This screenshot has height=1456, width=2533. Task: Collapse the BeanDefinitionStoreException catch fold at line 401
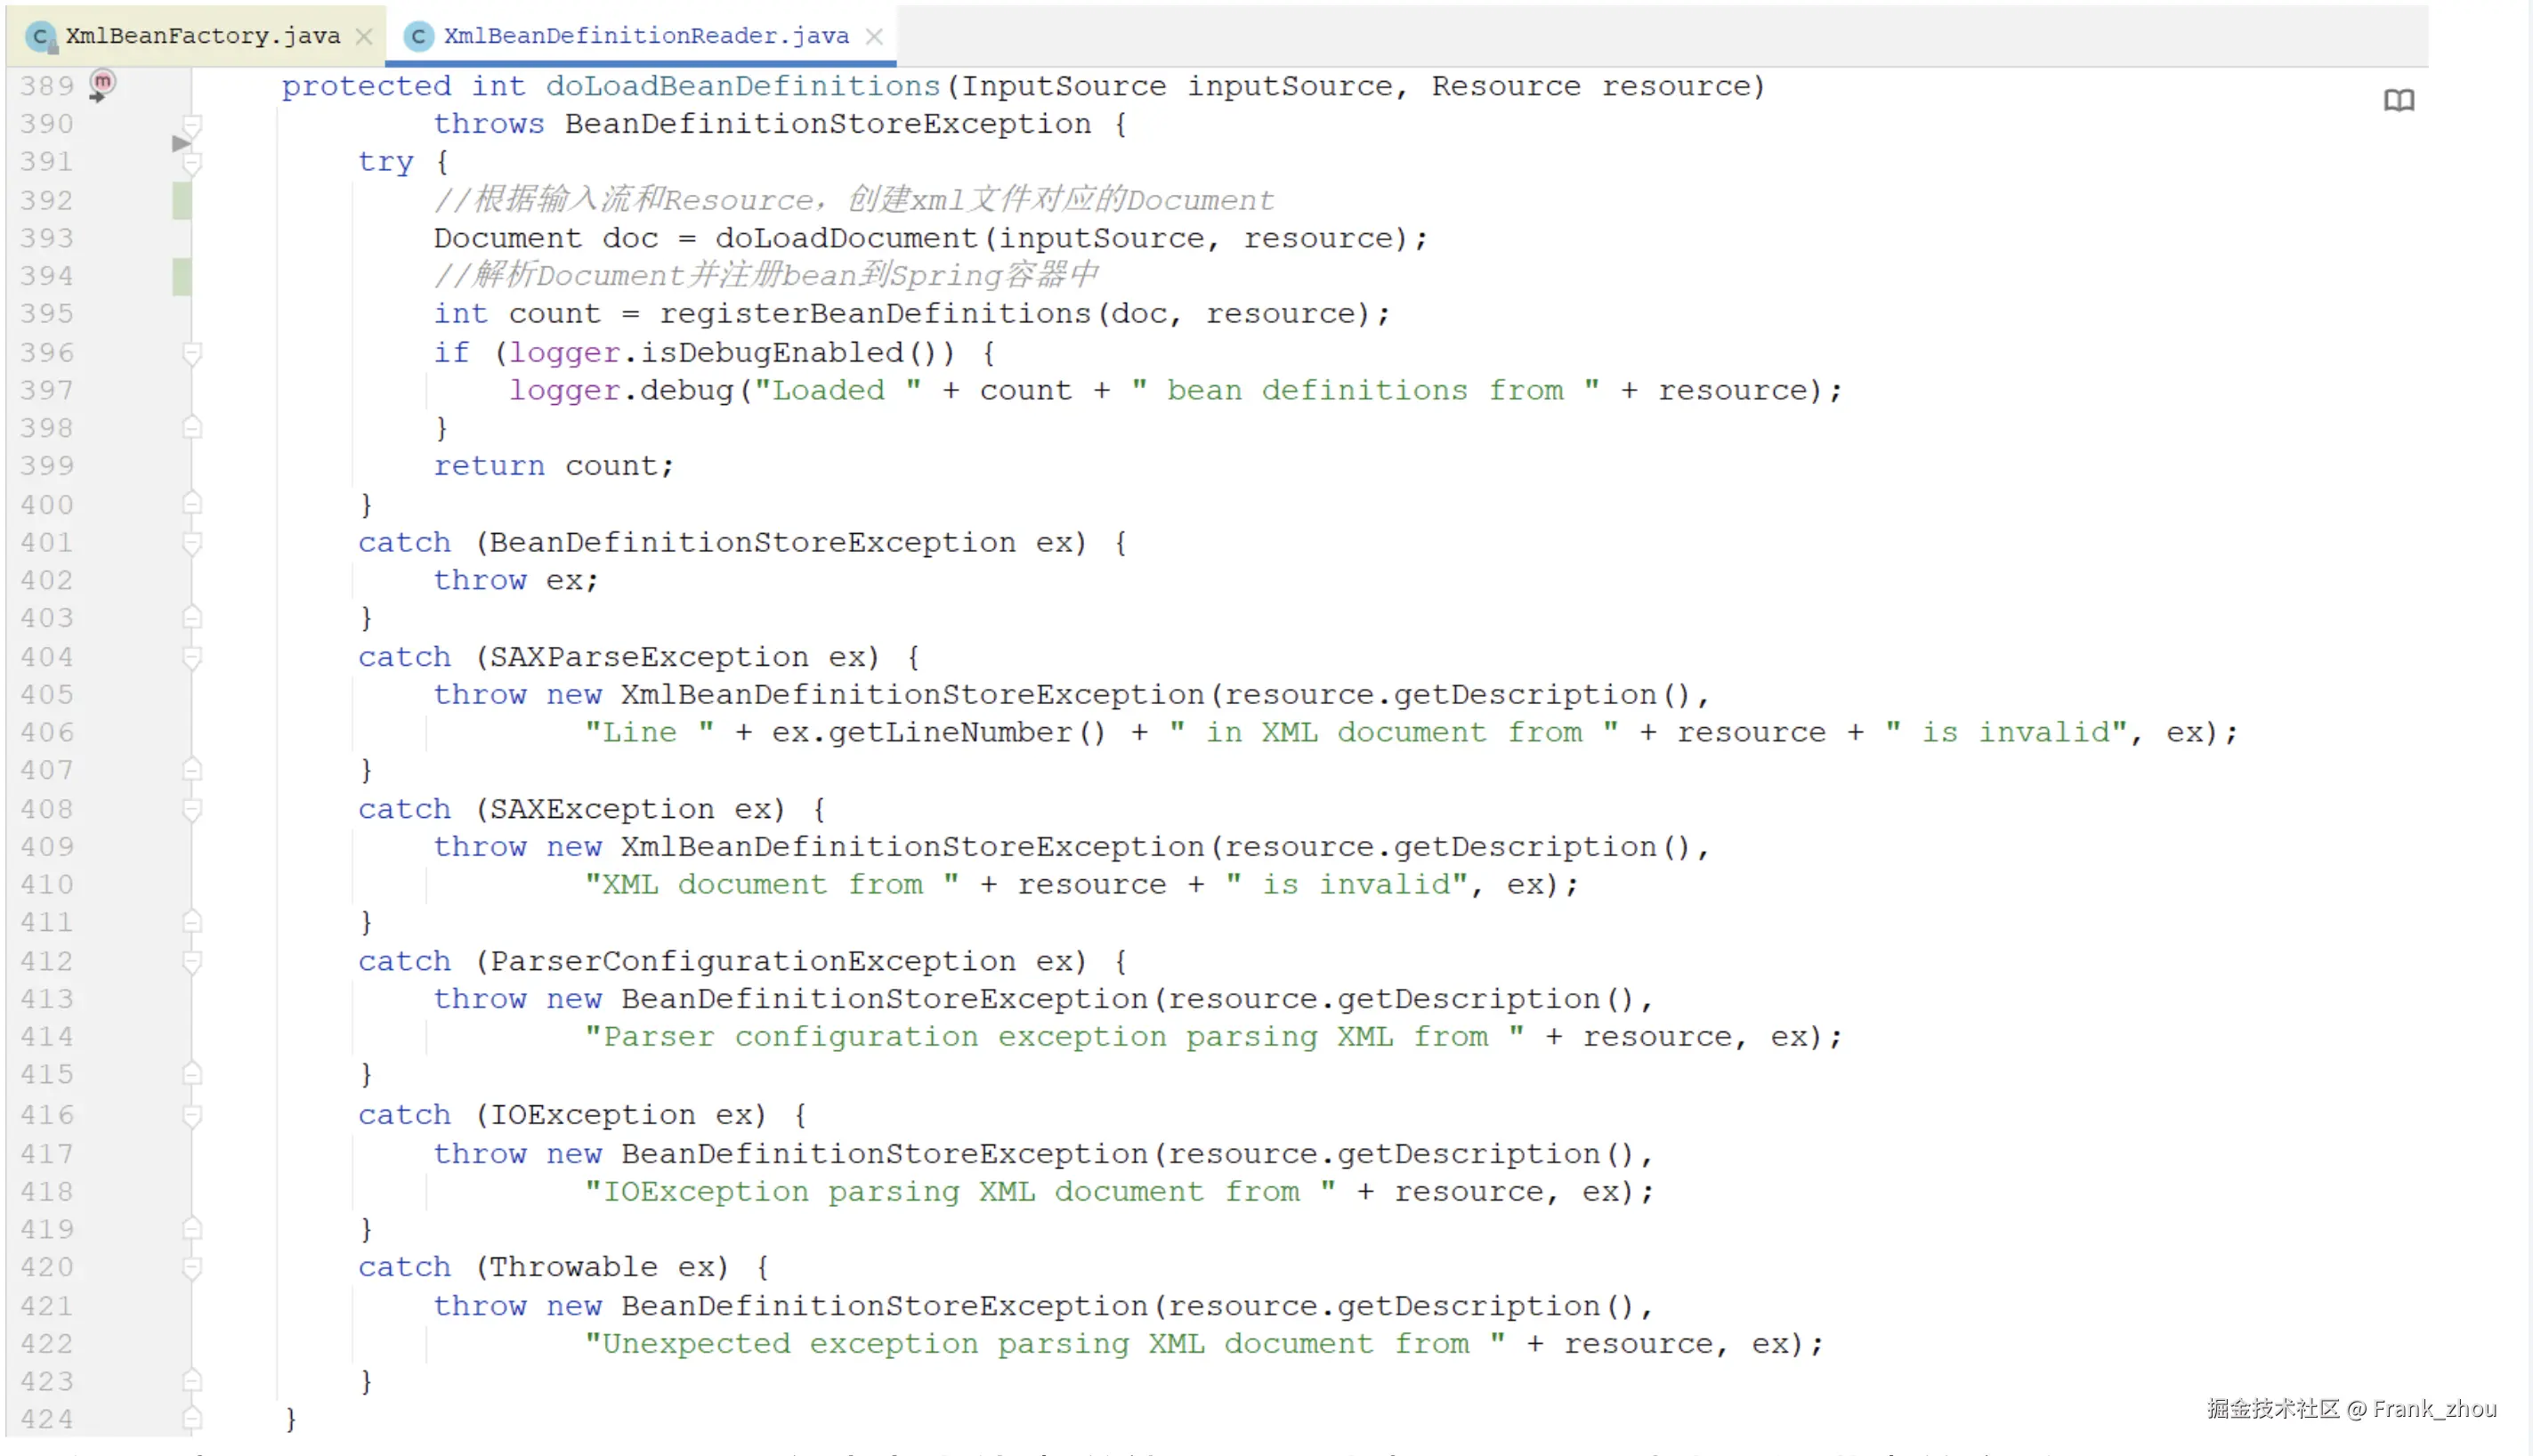coord(193,543)
